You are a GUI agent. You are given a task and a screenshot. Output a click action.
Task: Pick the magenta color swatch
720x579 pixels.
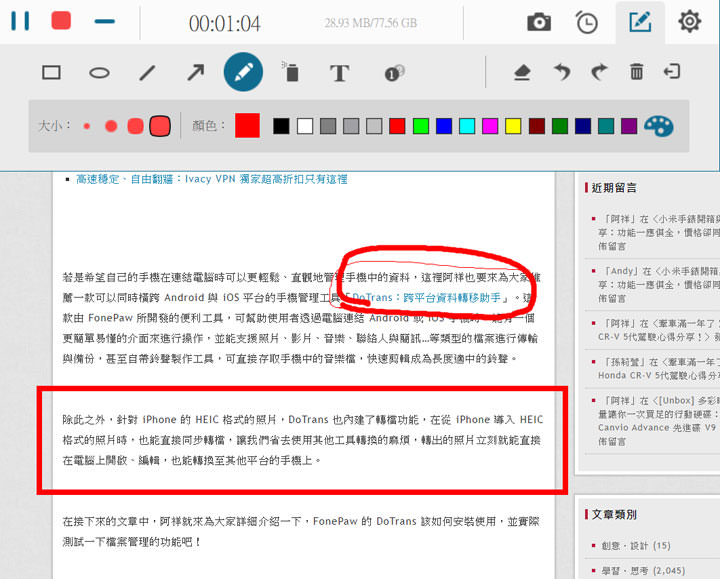[490, 126]
